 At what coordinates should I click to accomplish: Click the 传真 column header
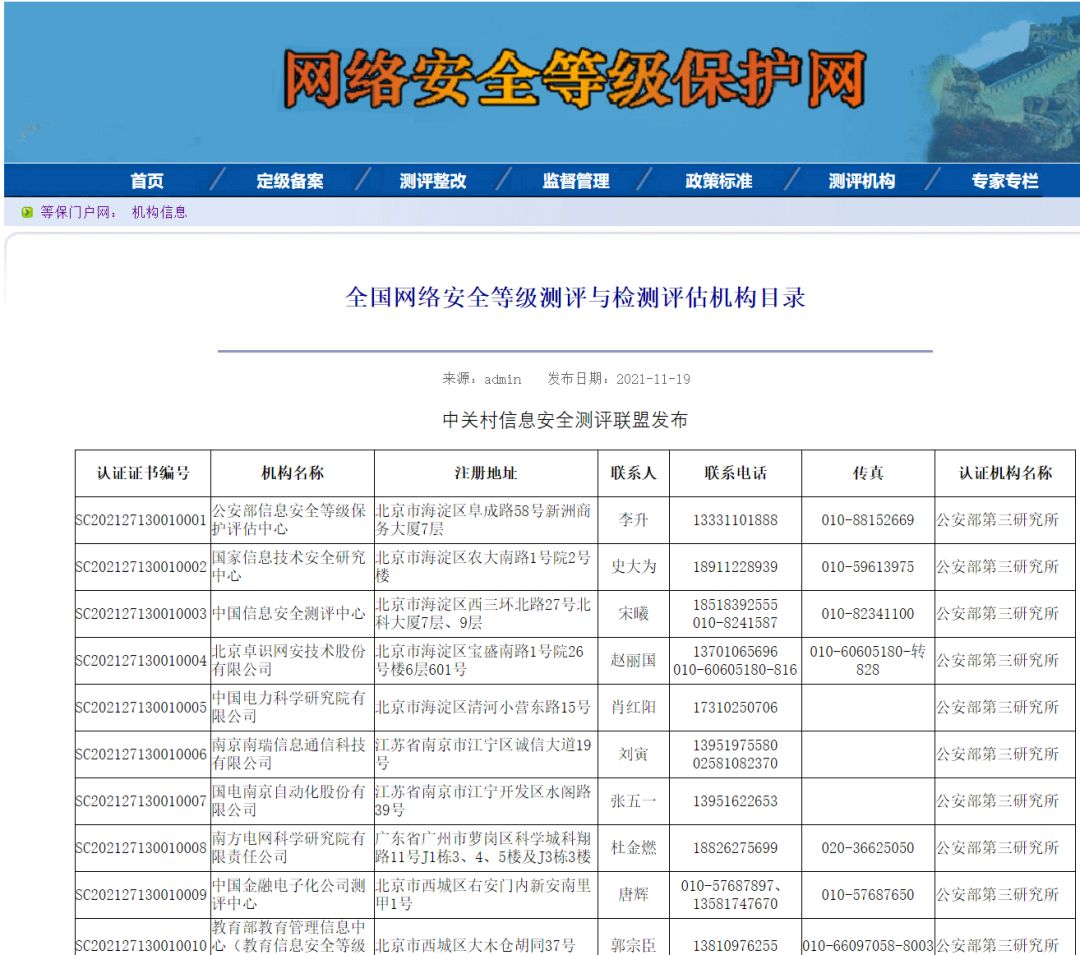pos(868,473)
